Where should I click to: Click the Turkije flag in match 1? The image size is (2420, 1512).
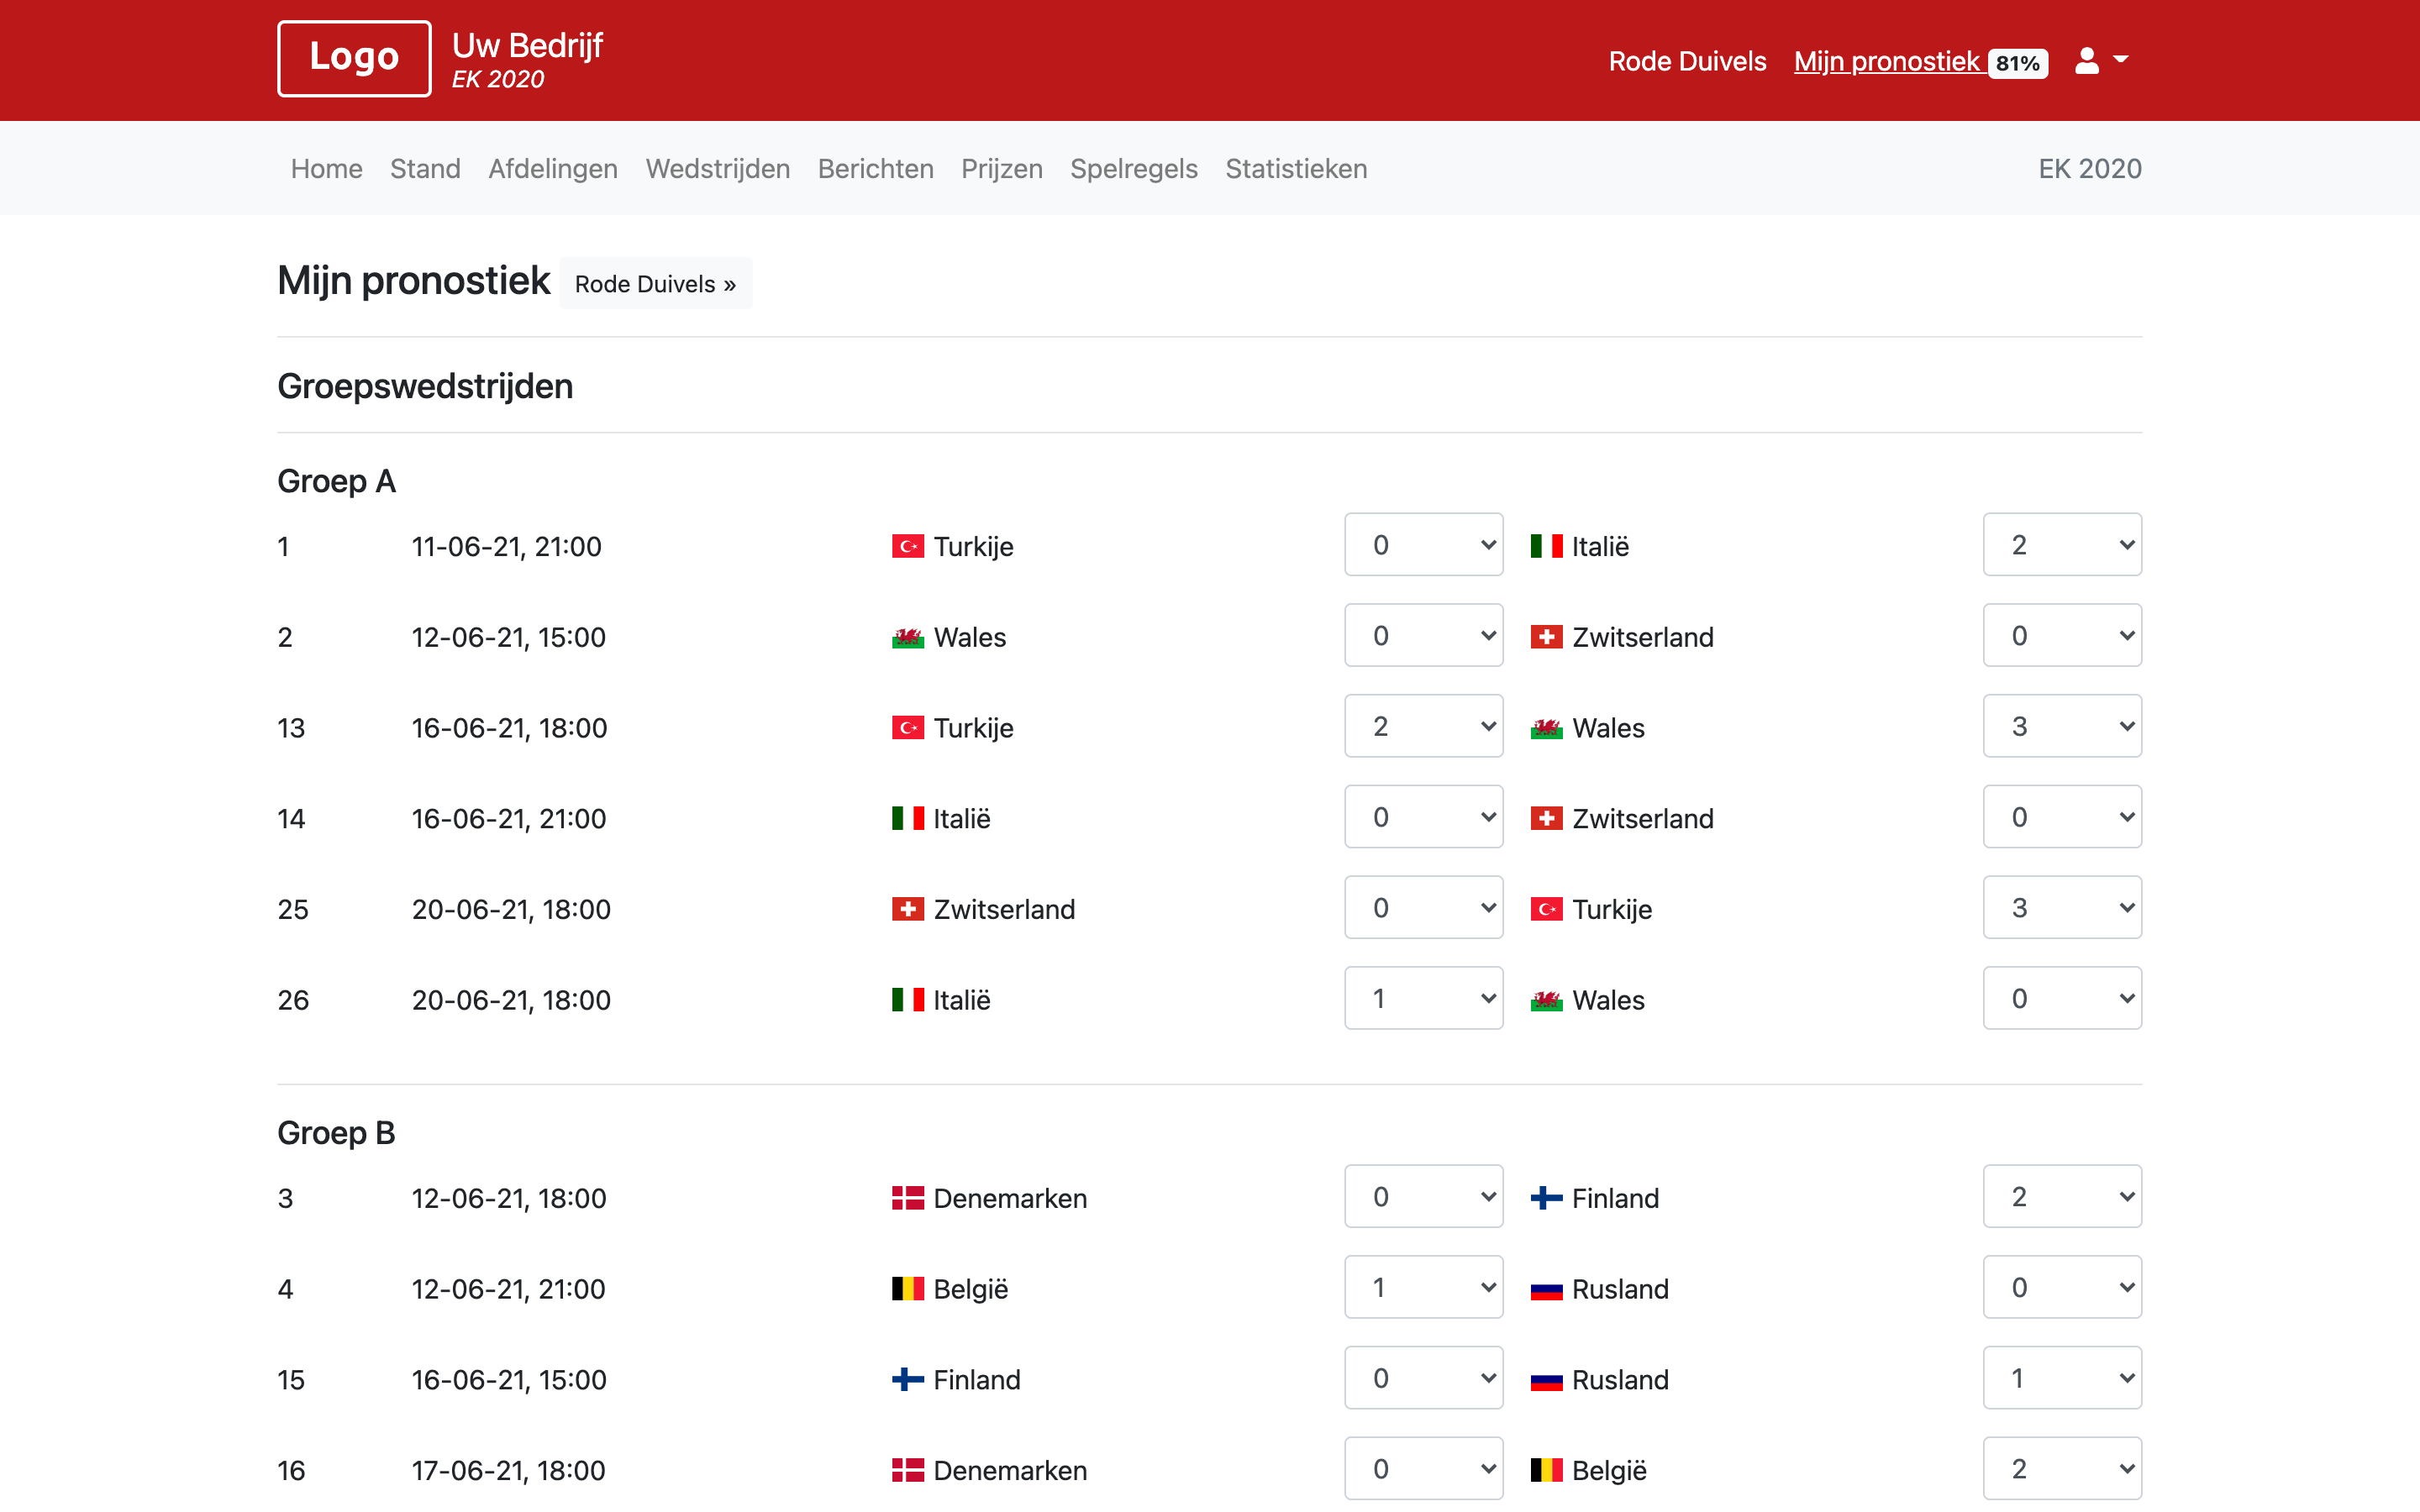point(908,546)
